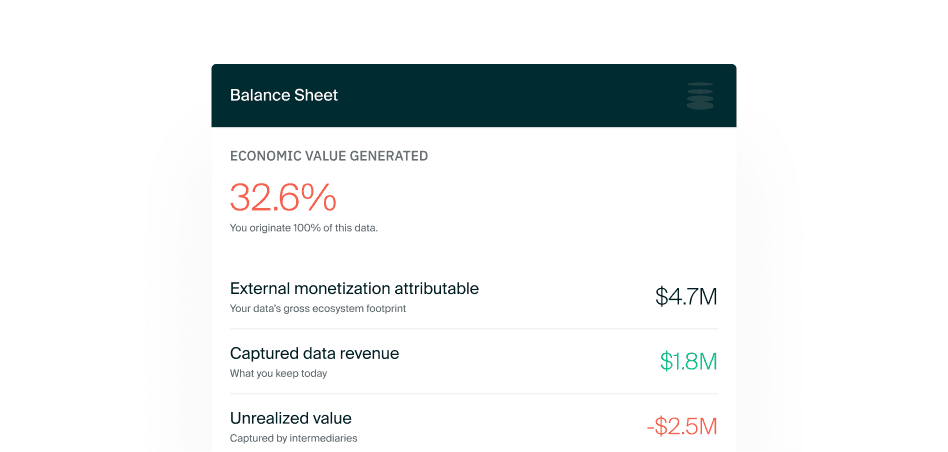Click the stacked discs icon in header

(x=700, y=96)
